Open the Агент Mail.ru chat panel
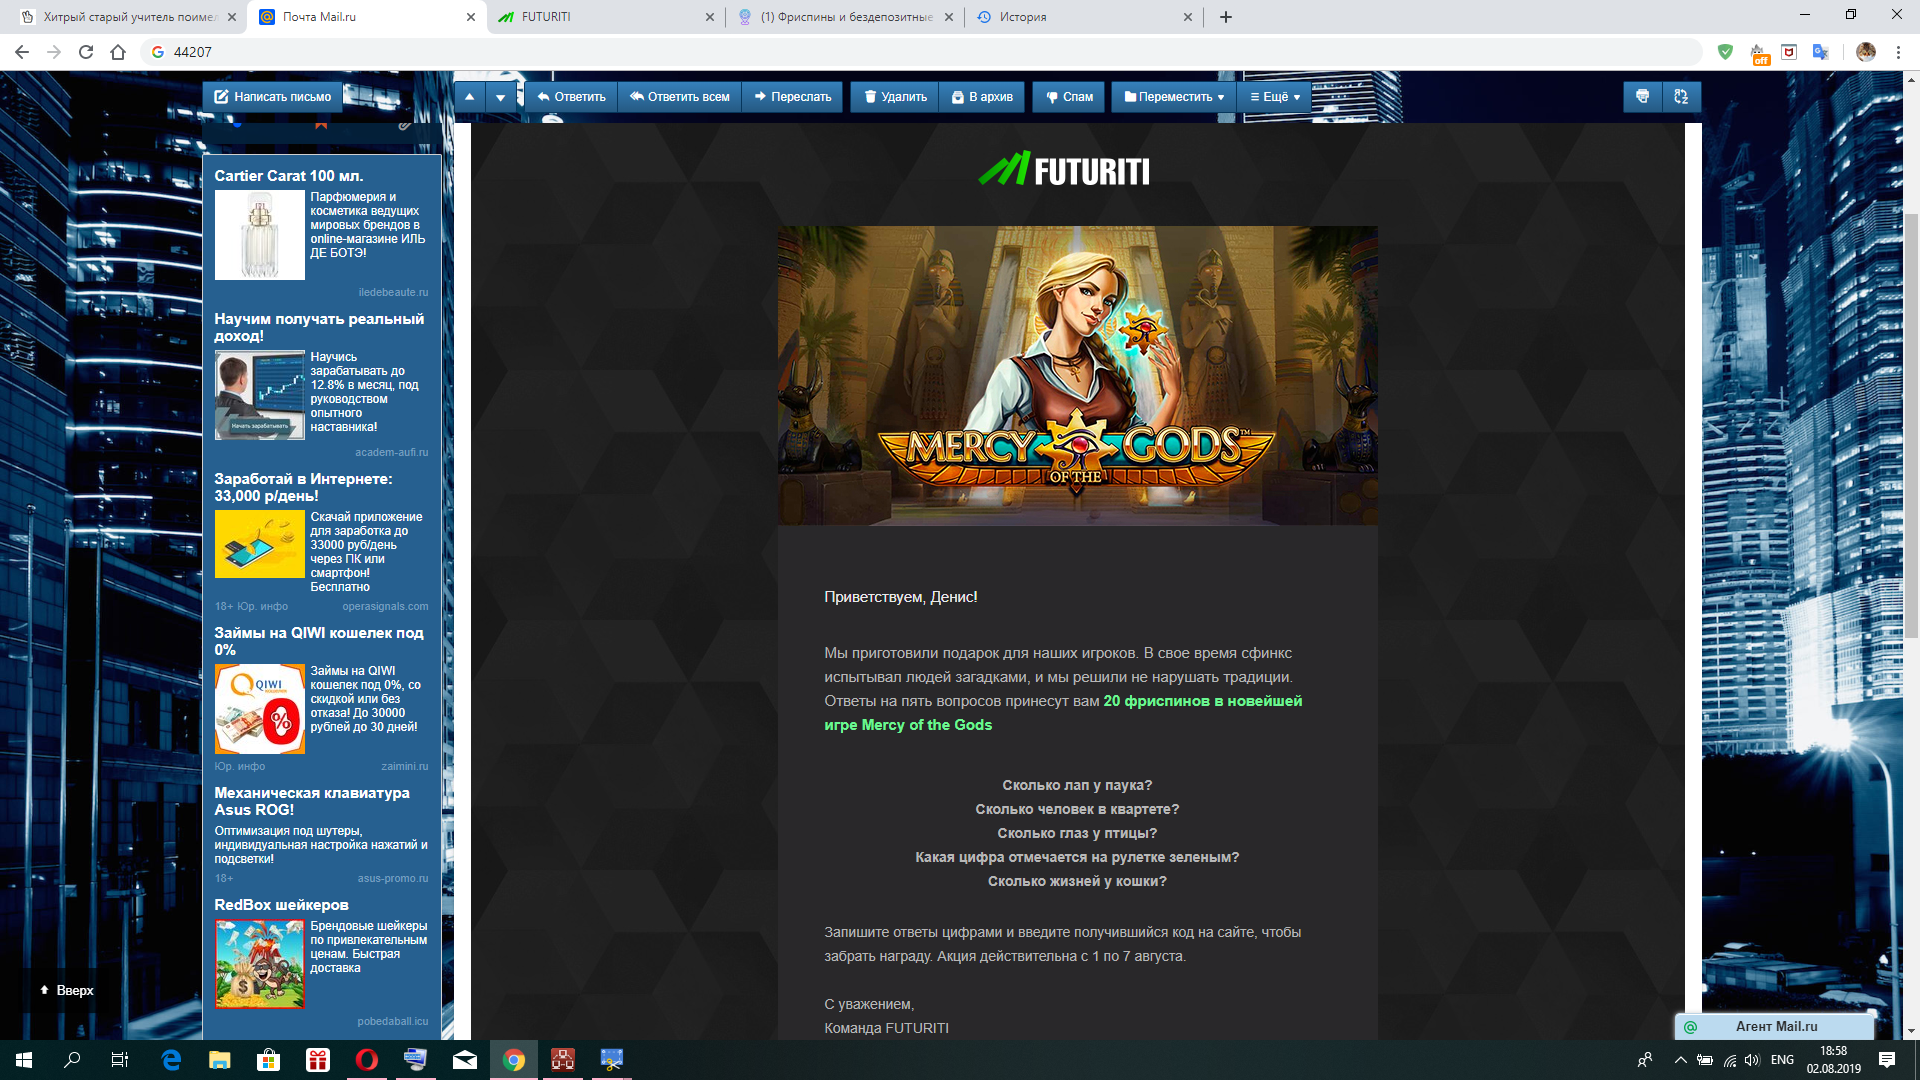Image resolution: width=1920 pixels, height=1080 pixels. point(1774,1026)
